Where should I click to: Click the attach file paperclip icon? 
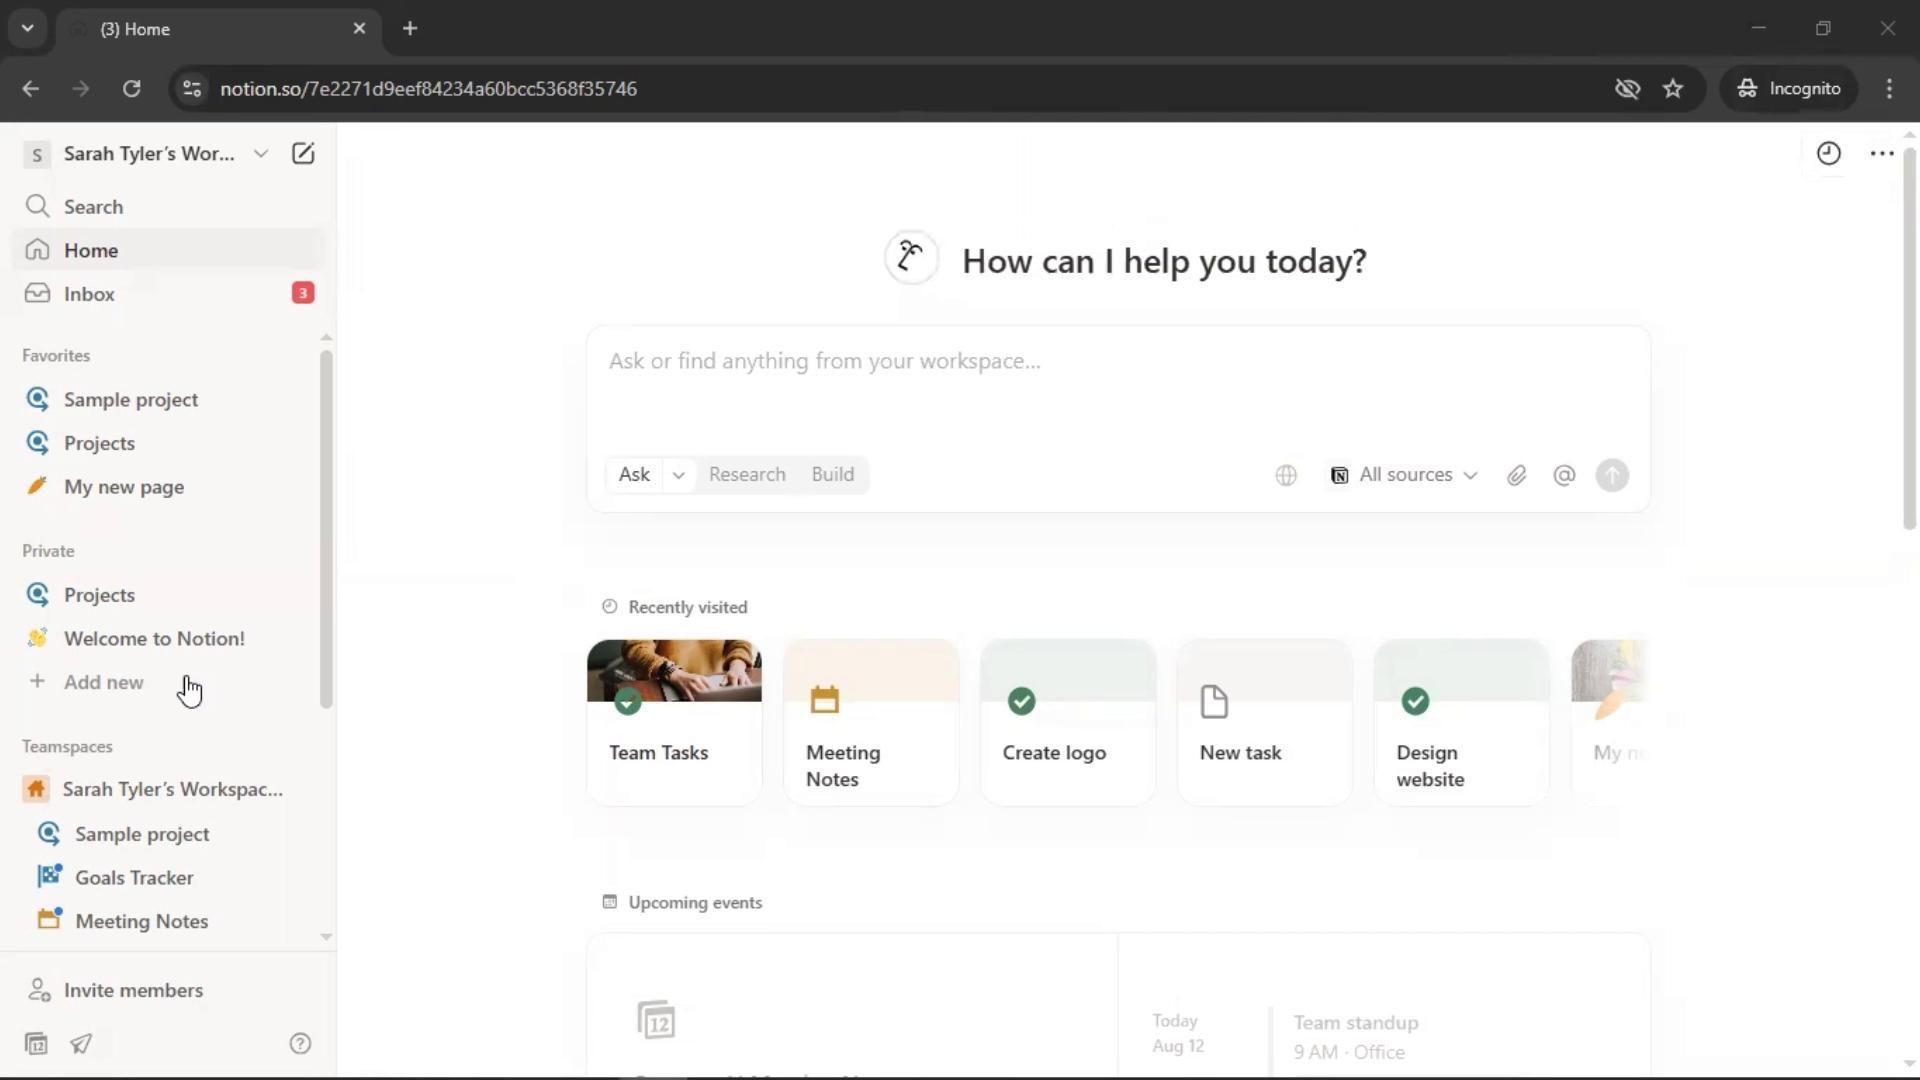[x=1516, y=476]
